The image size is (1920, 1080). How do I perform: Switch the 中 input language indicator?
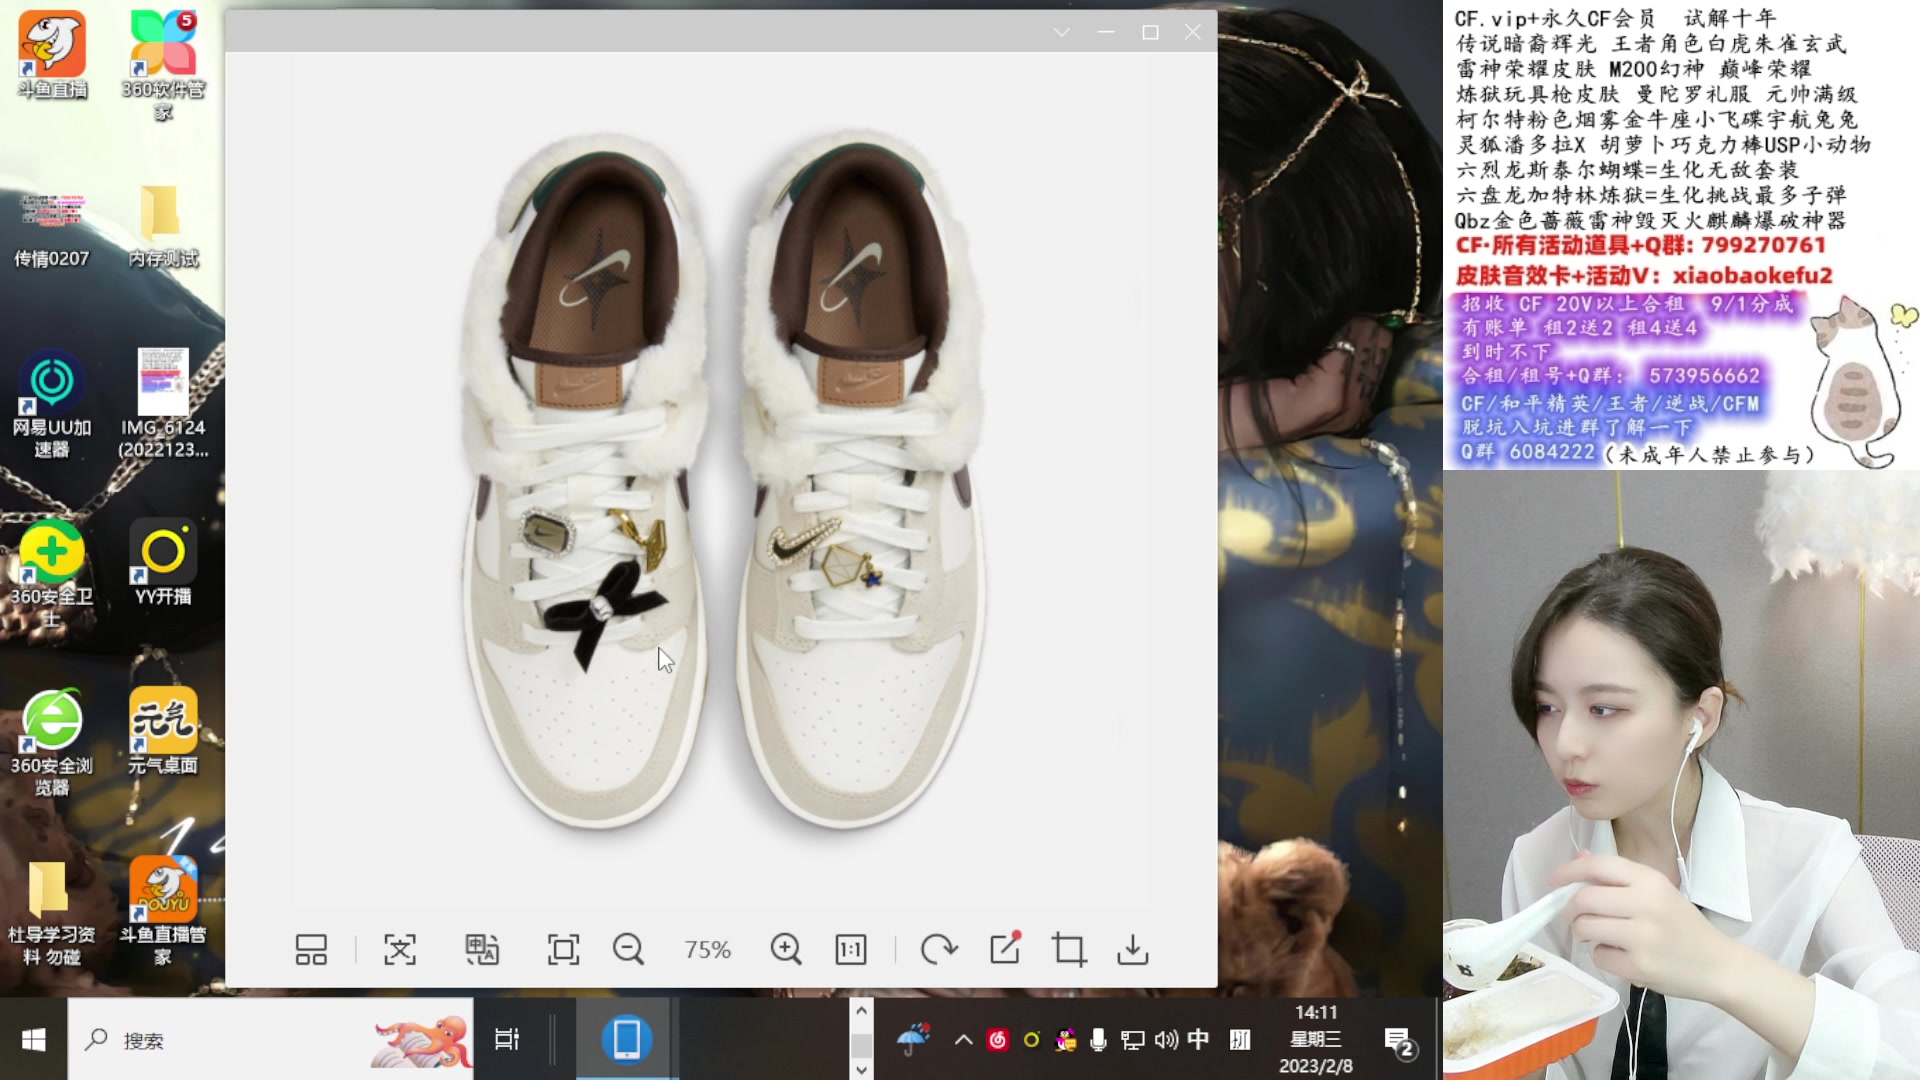pyautogui.click(x=1198, y=1040)
